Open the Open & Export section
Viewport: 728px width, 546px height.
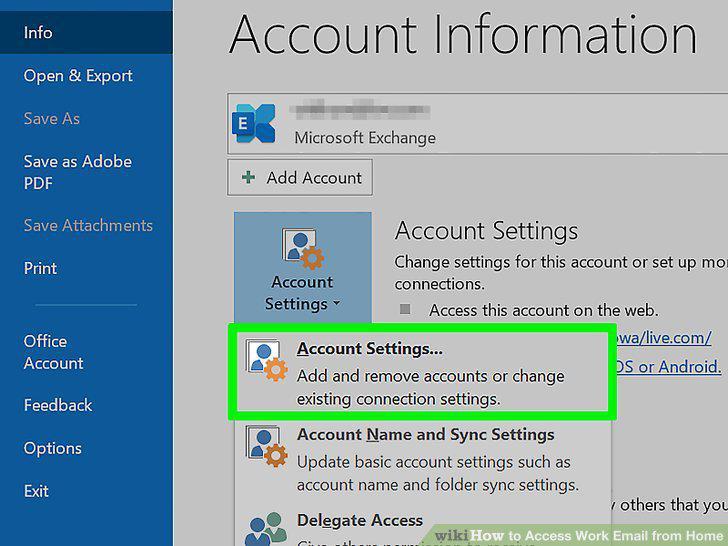click(x=78, y=75)
